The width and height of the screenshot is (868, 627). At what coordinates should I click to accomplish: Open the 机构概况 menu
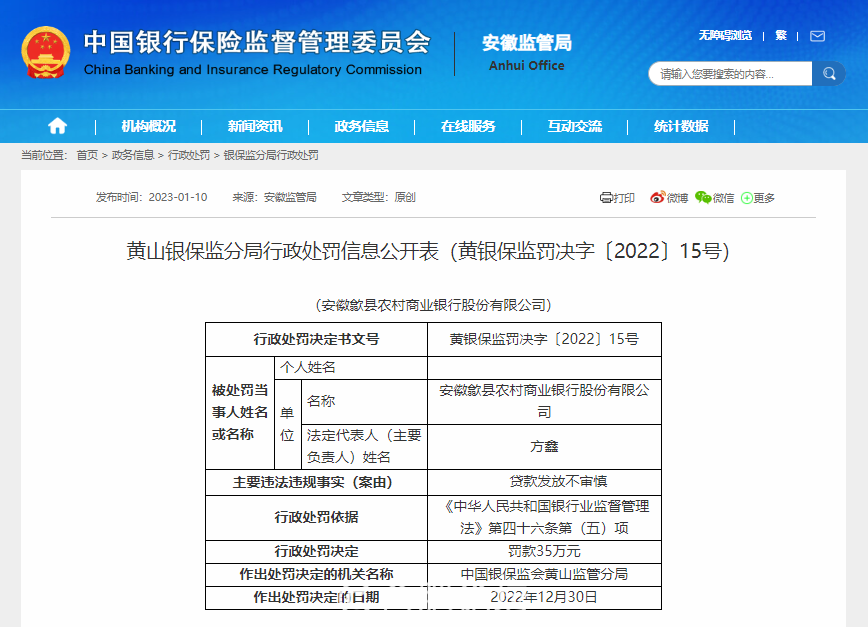[148, 126]
